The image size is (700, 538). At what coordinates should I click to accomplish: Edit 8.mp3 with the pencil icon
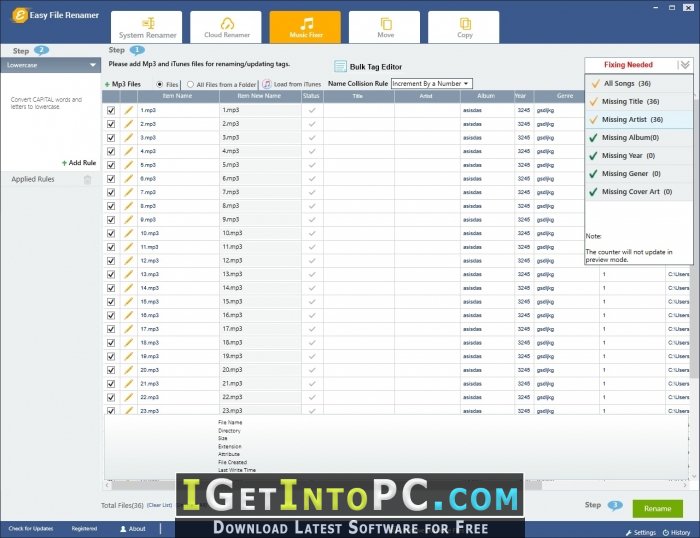(129, 206)
